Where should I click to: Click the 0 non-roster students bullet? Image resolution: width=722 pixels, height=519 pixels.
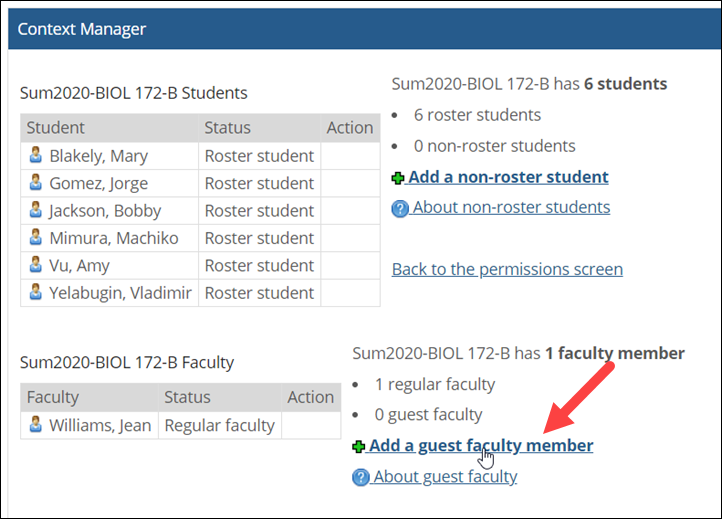495,146
